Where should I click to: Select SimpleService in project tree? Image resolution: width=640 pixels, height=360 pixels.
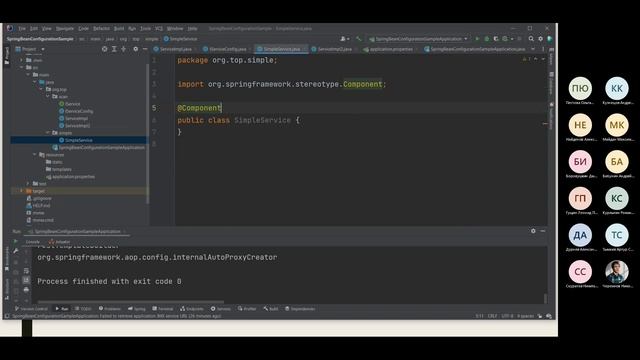click(x=78, y=140)
